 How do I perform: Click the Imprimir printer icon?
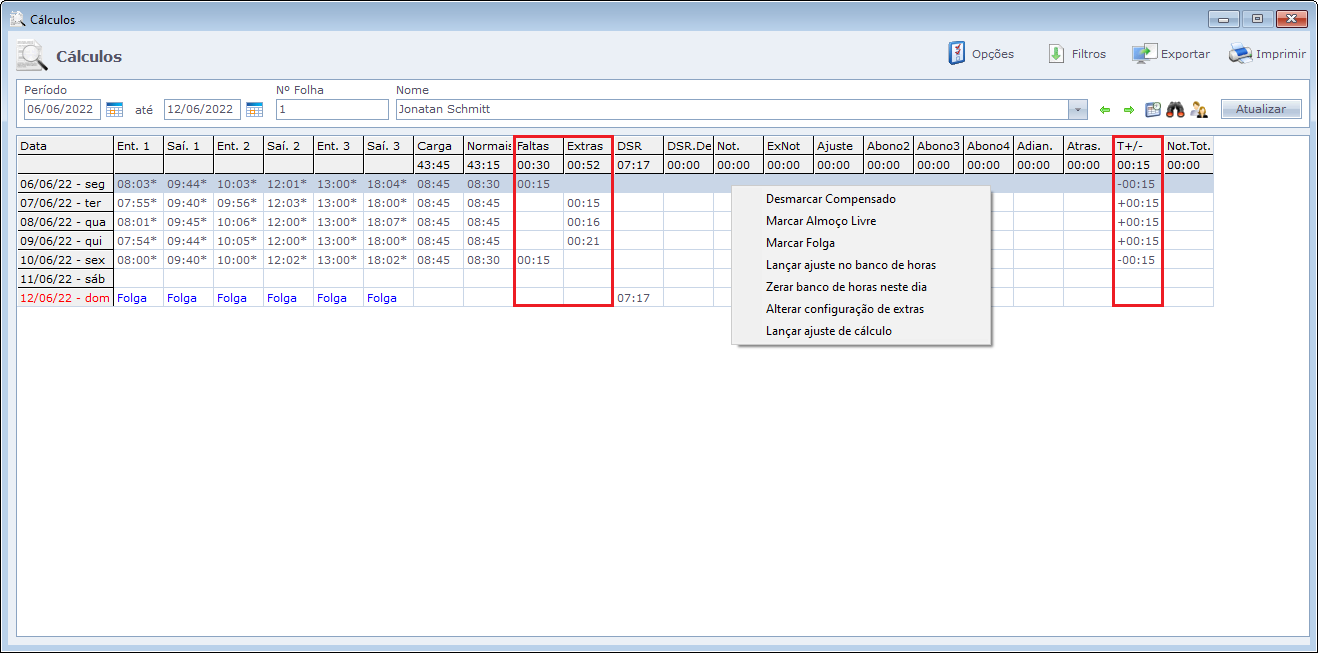[1240, 54]
